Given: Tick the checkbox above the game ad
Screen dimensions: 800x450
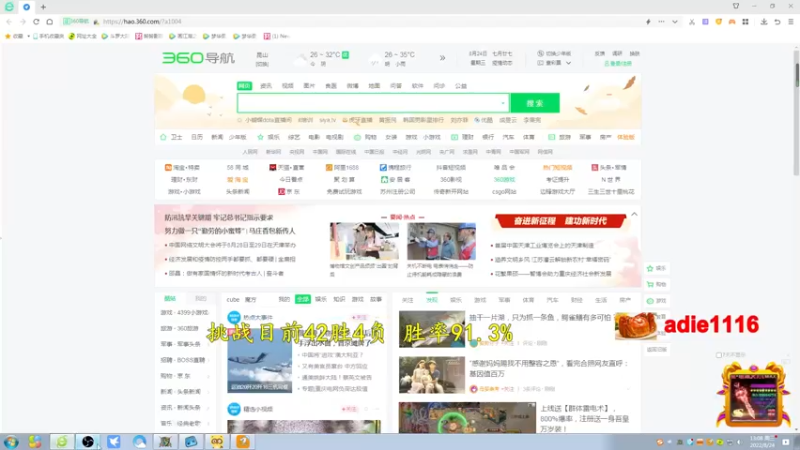Looking at the screenshot, I should pyautogui.click(x=718, y=355).
